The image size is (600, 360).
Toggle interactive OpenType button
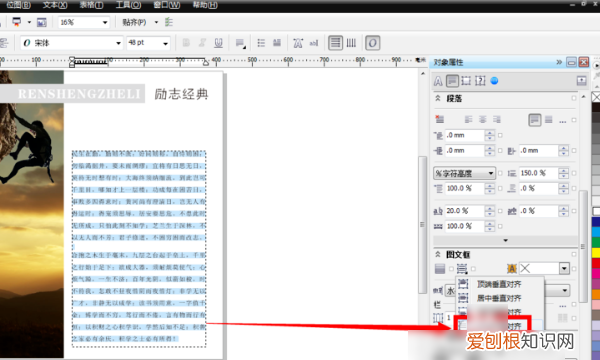coord(372,43)
